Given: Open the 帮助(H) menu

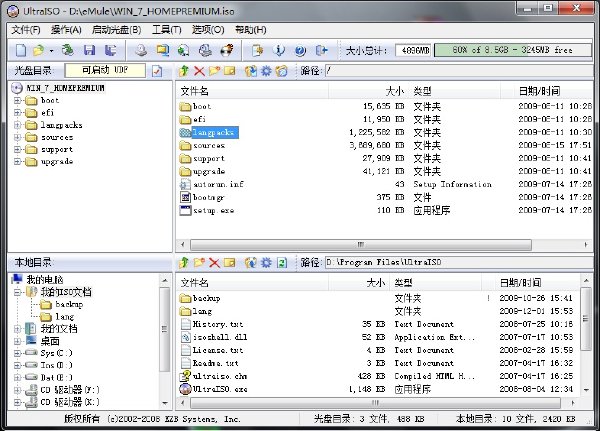Looking at the screenshot, I should coord(251,30).
